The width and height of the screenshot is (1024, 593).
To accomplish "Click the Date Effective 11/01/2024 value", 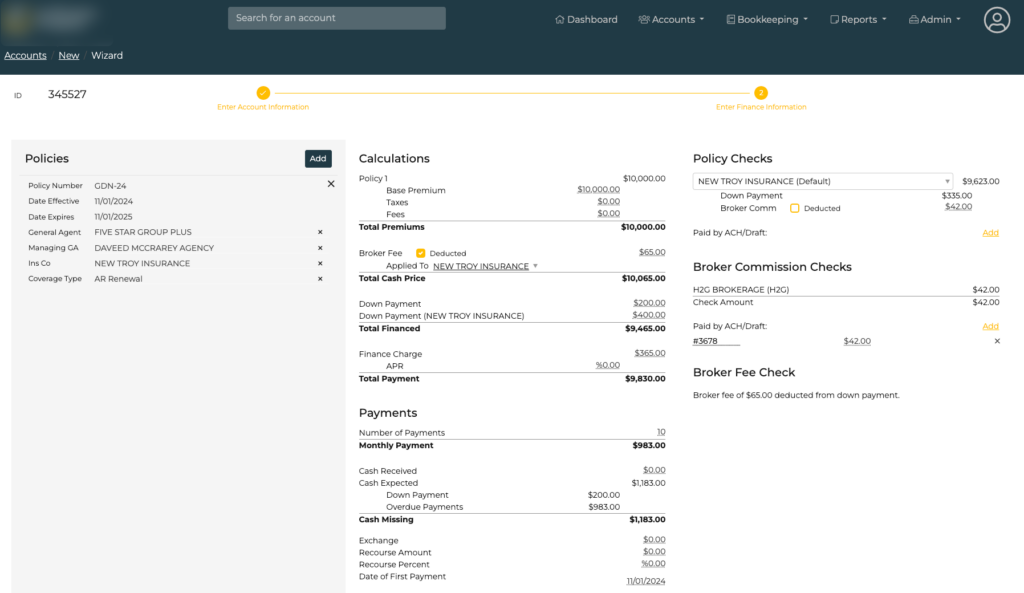I will (114, 201).
